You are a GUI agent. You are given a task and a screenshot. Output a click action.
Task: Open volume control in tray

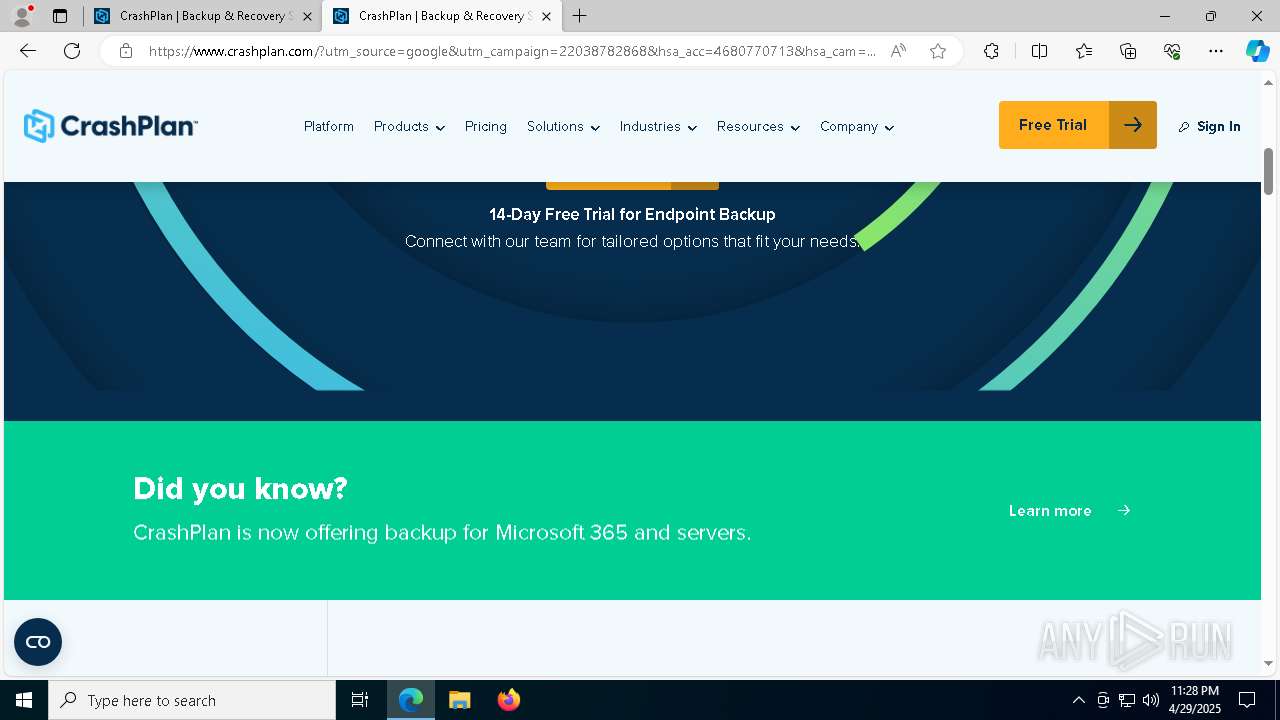pos(1151,700)
